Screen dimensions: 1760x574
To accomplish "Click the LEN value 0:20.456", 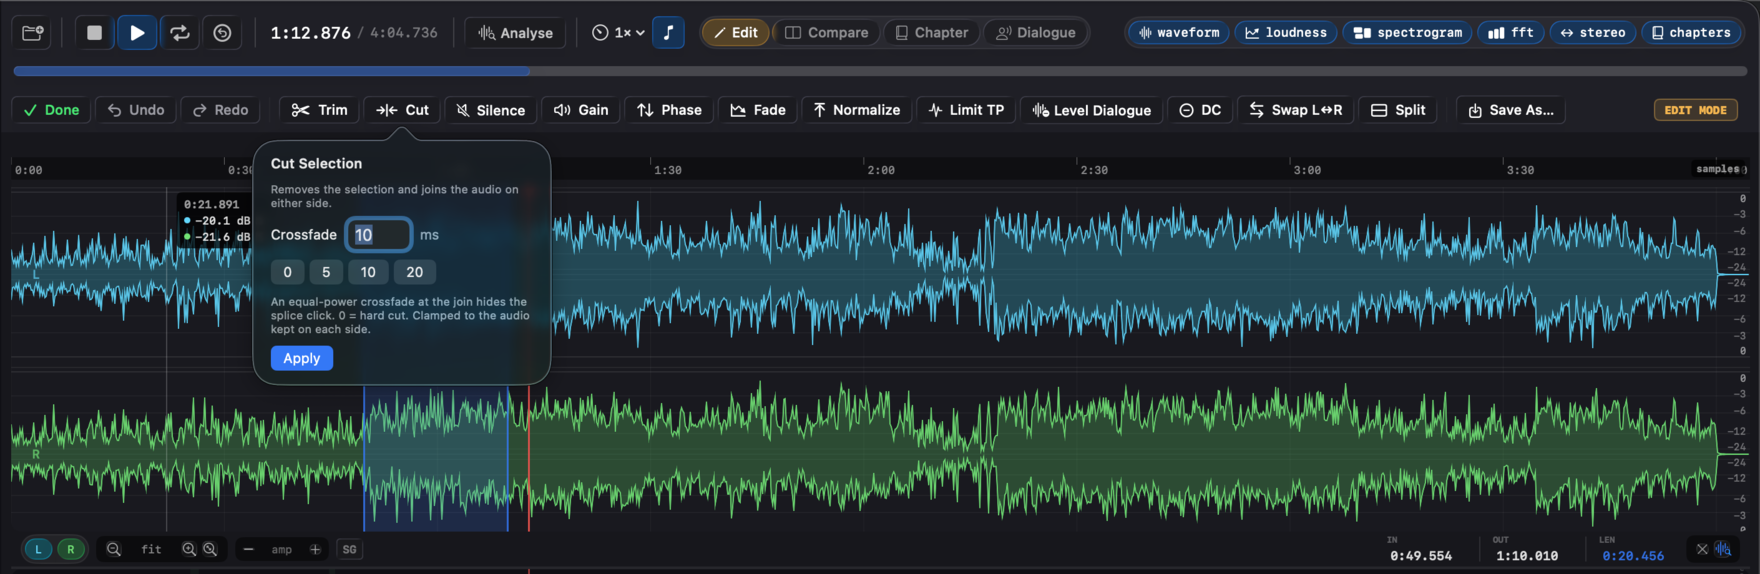I will (1633, 556).
